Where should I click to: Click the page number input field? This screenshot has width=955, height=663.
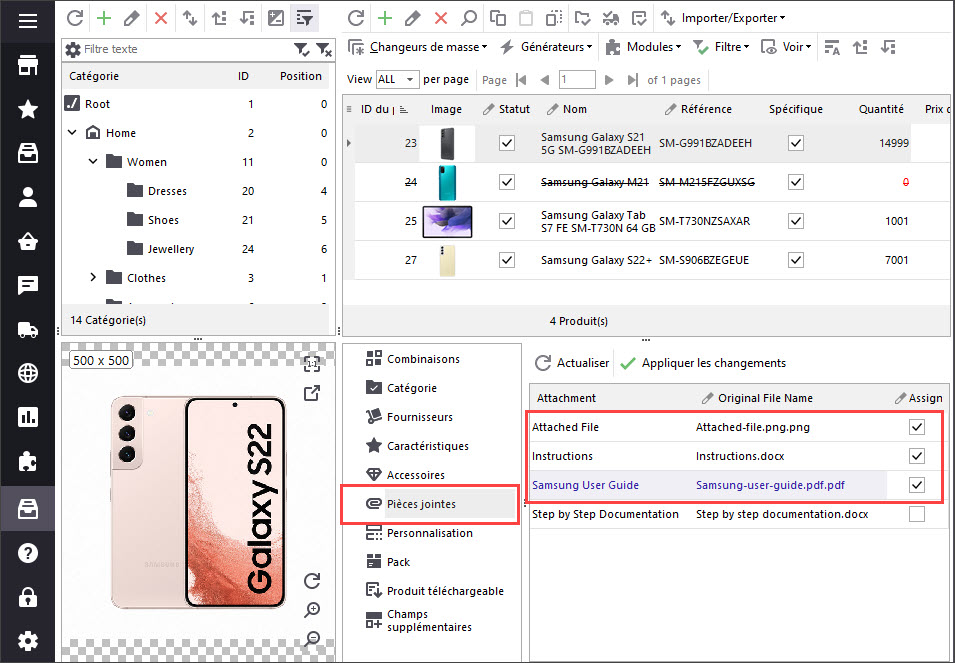click(577, 80)
